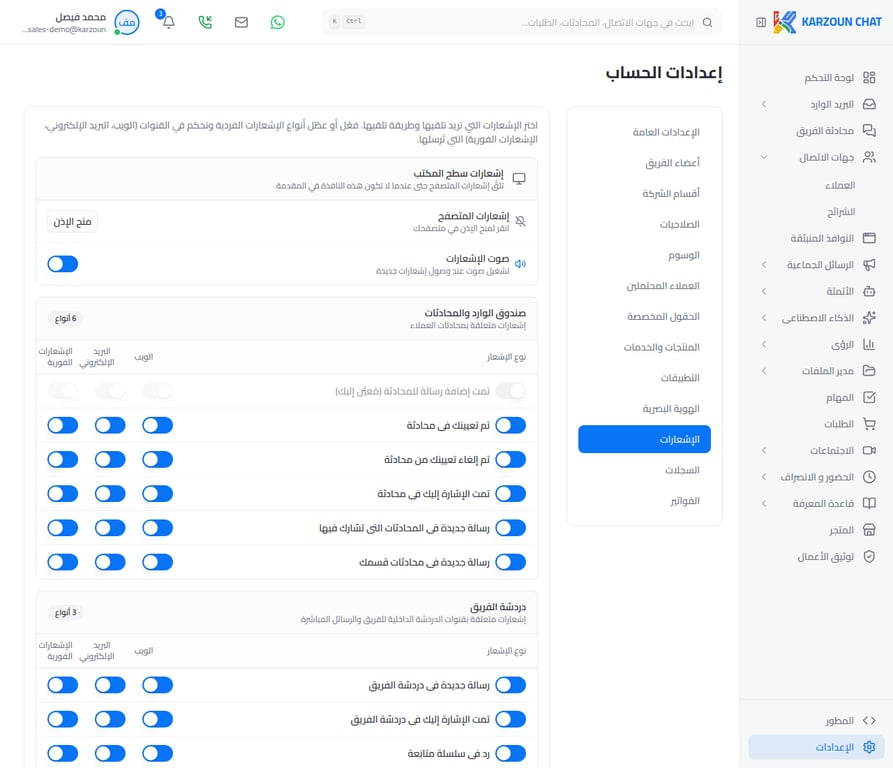Viewport: 893px width, 768px height.
Task: Click user avatar مف
Action: pyautogui.click(x=126, y=22)
